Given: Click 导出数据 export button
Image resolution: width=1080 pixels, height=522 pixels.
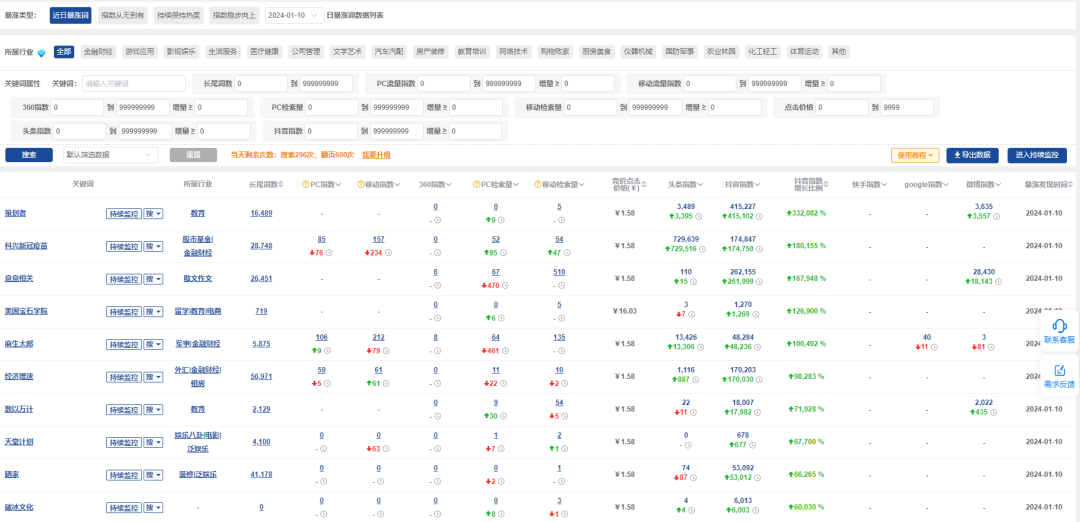Looking at the screenshot, I should pyautogui.click(x=973, y=156).
